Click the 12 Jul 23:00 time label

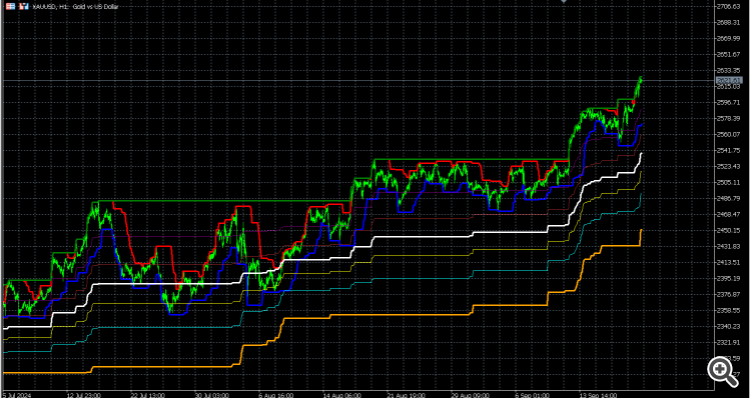(84, 395)
